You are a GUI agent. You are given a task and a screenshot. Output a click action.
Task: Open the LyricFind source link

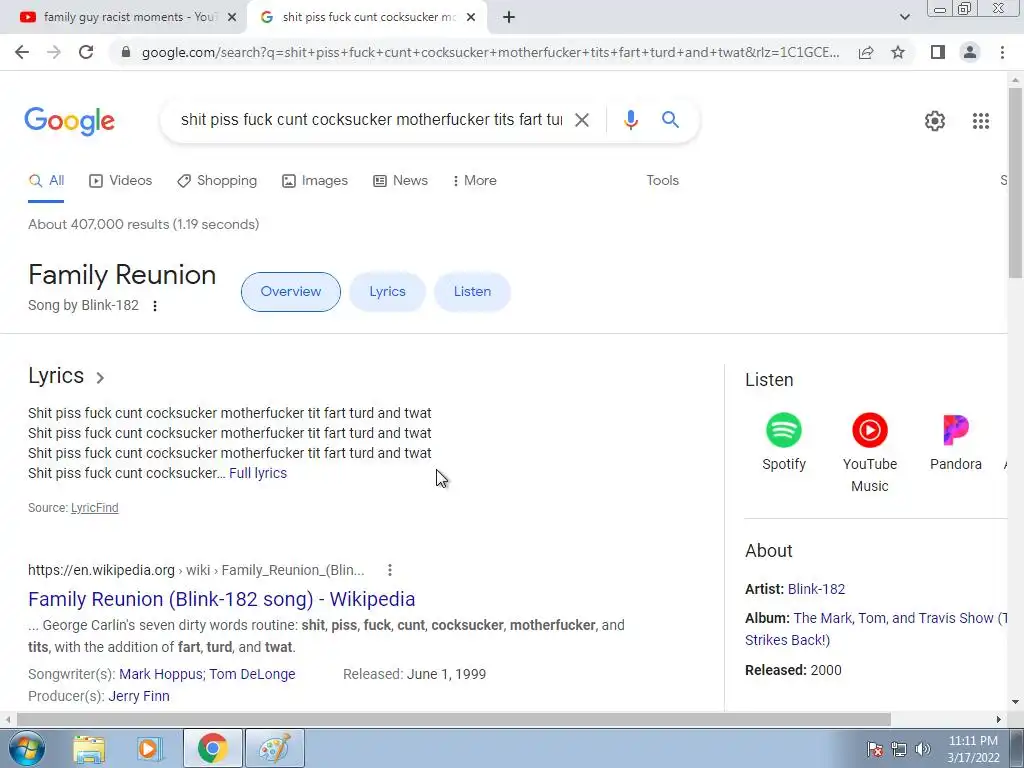tap(95, 508)
